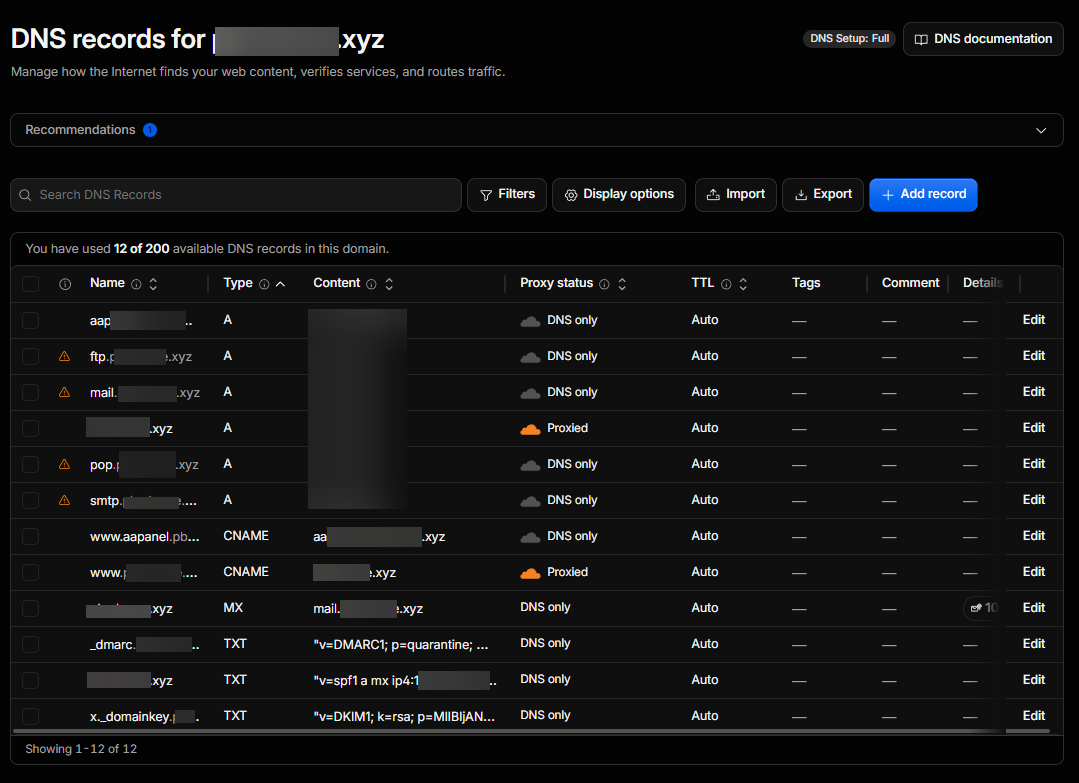This screenshot has width=1079, height=783.
Task: Click the v=DKIM1 content cell
Action: tap(404, 716)
